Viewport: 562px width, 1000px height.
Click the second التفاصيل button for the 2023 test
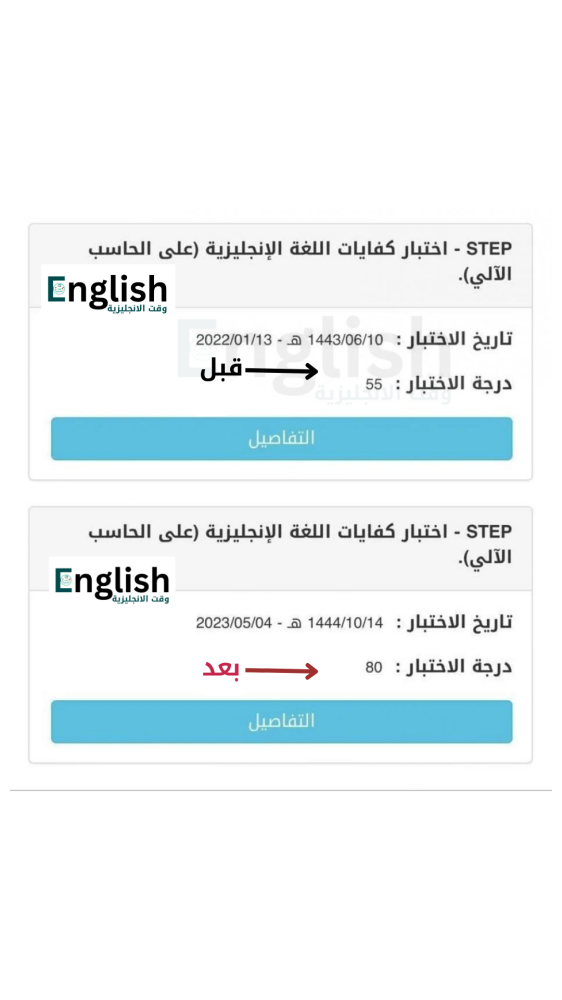click(281, 721)
